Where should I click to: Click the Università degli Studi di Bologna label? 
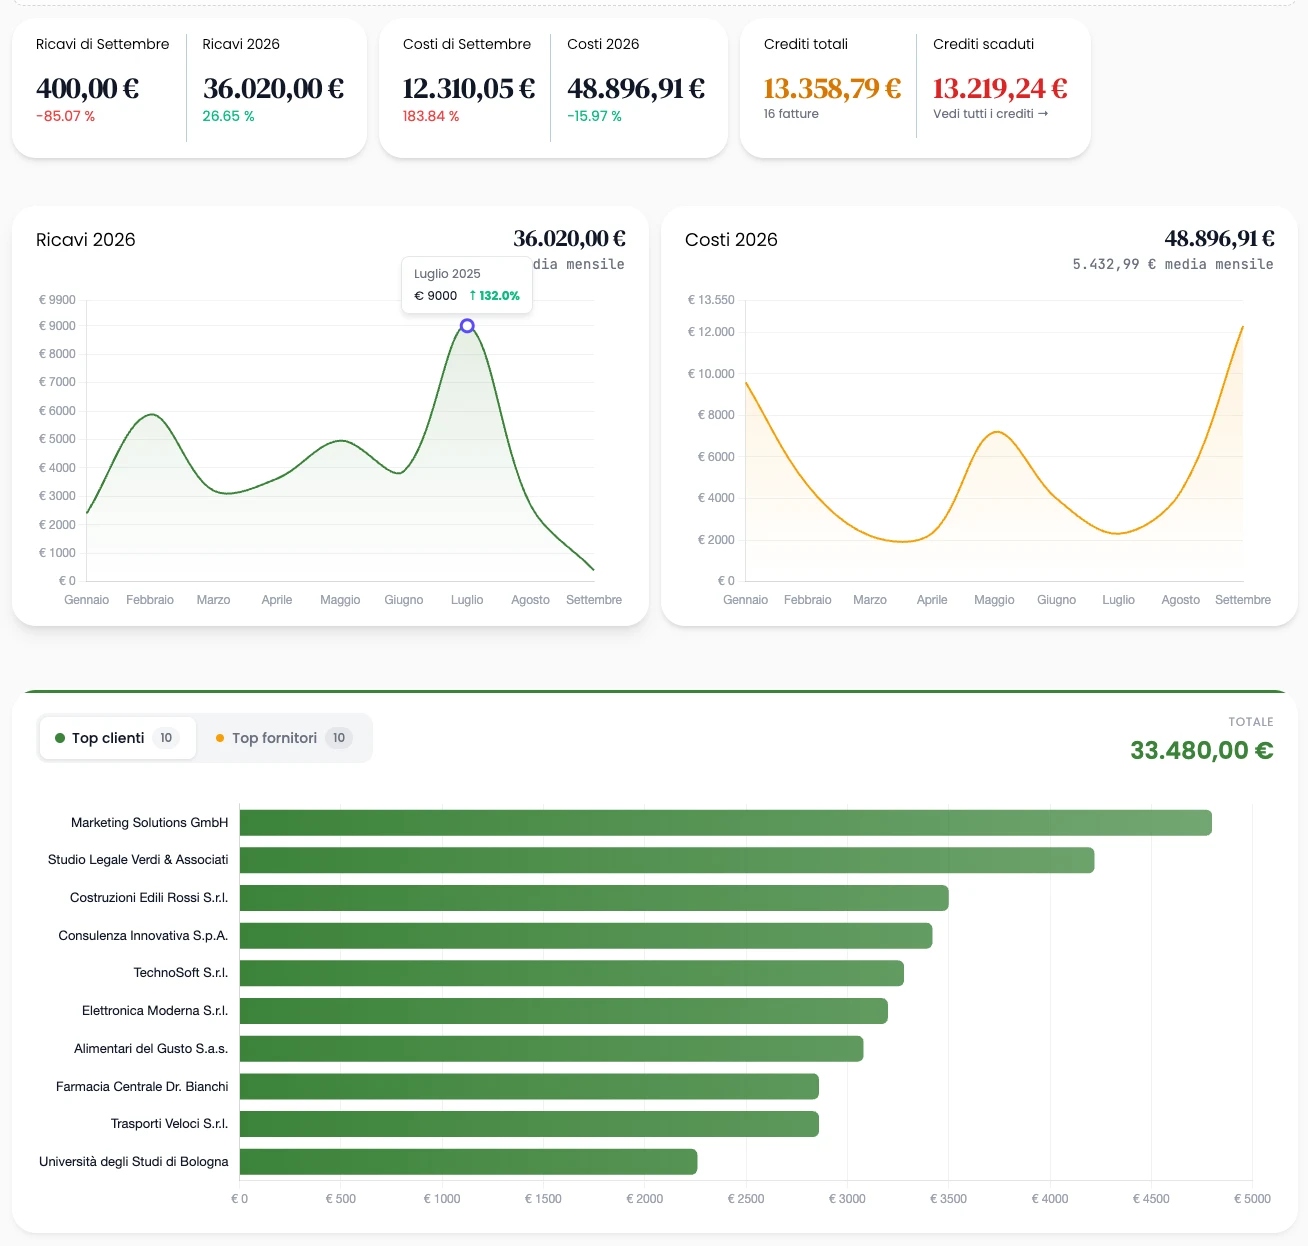[134, 1162]
